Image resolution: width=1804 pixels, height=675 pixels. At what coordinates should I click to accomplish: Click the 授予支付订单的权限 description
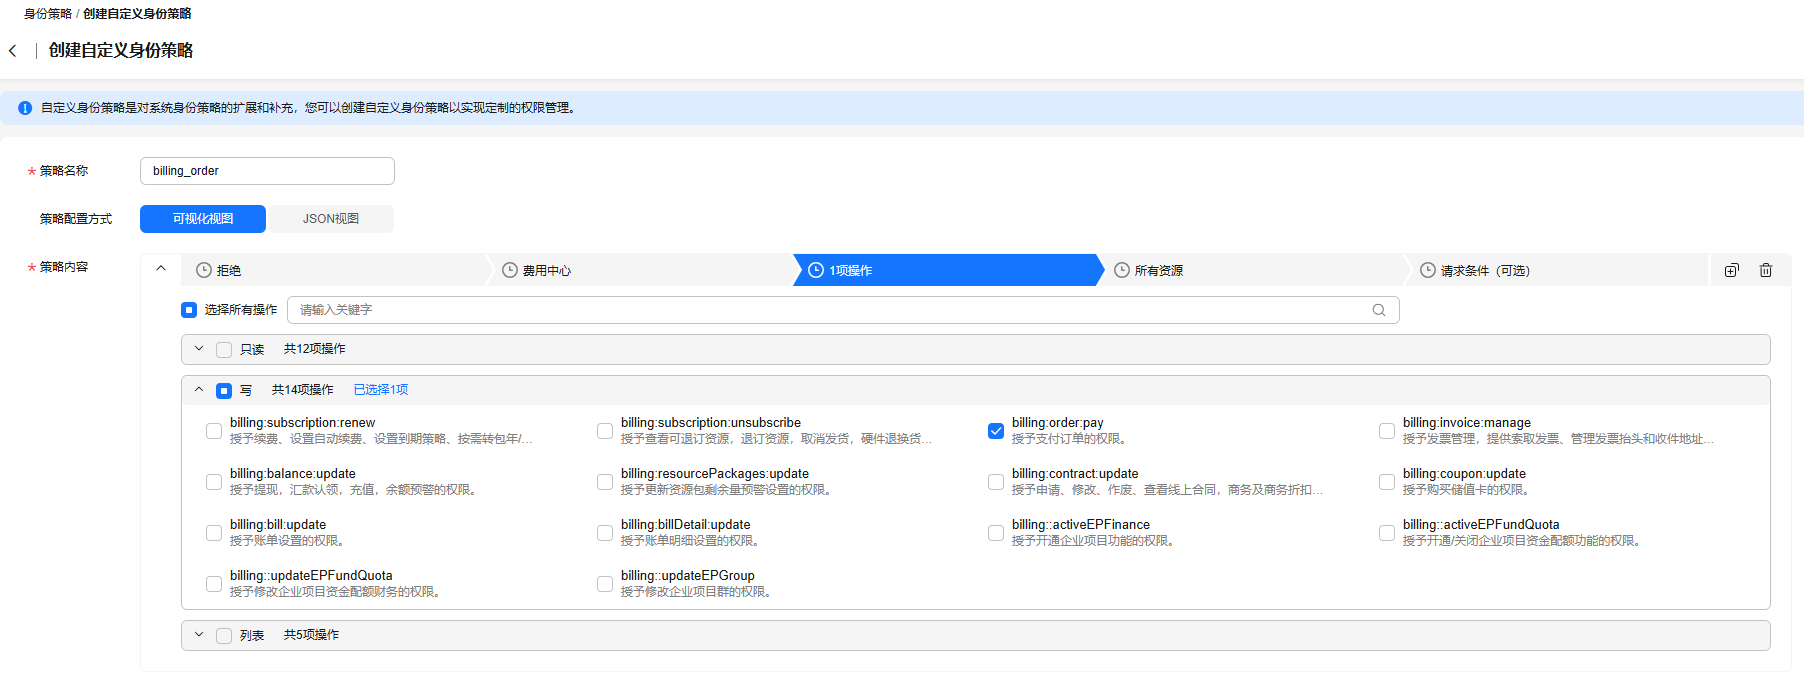[1071, 439]
